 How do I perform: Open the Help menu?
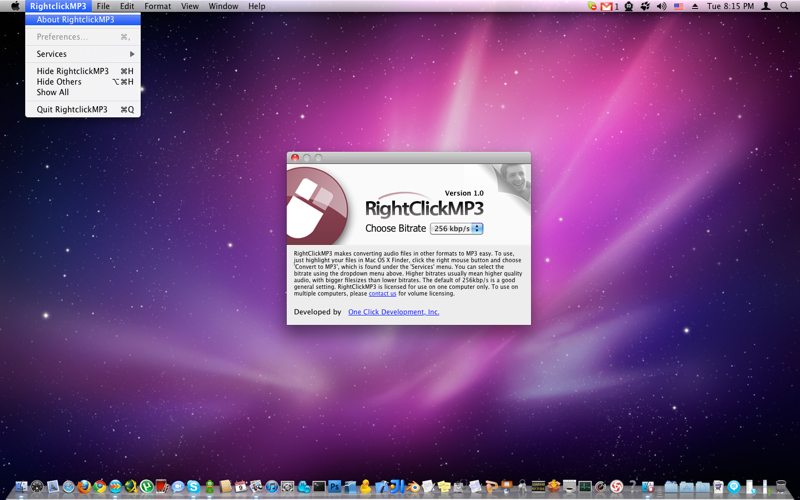257,6
